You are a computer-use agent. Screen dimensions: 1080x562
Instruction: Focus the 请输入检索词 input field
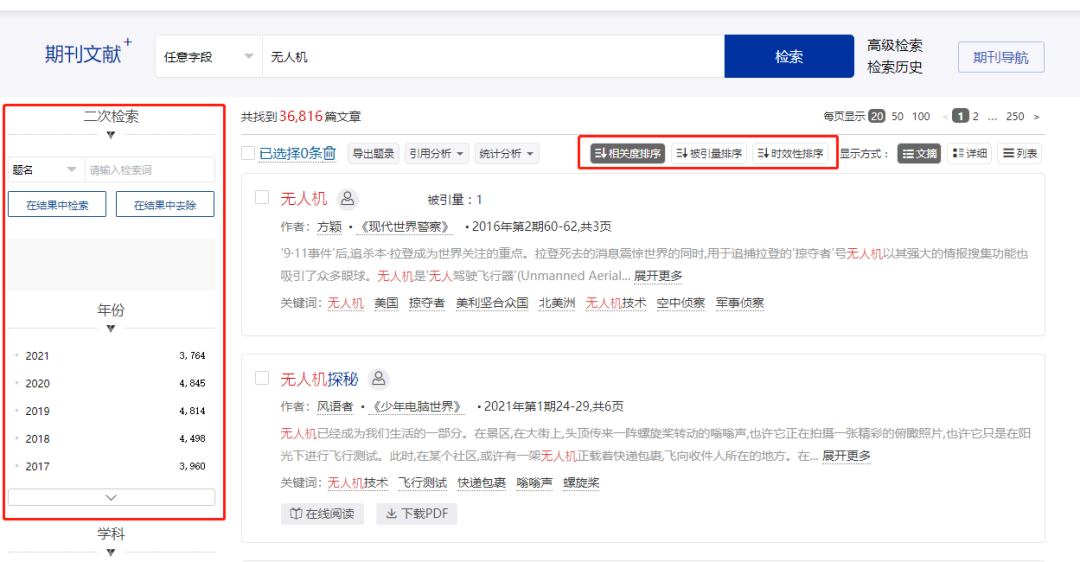pos(149,169)
